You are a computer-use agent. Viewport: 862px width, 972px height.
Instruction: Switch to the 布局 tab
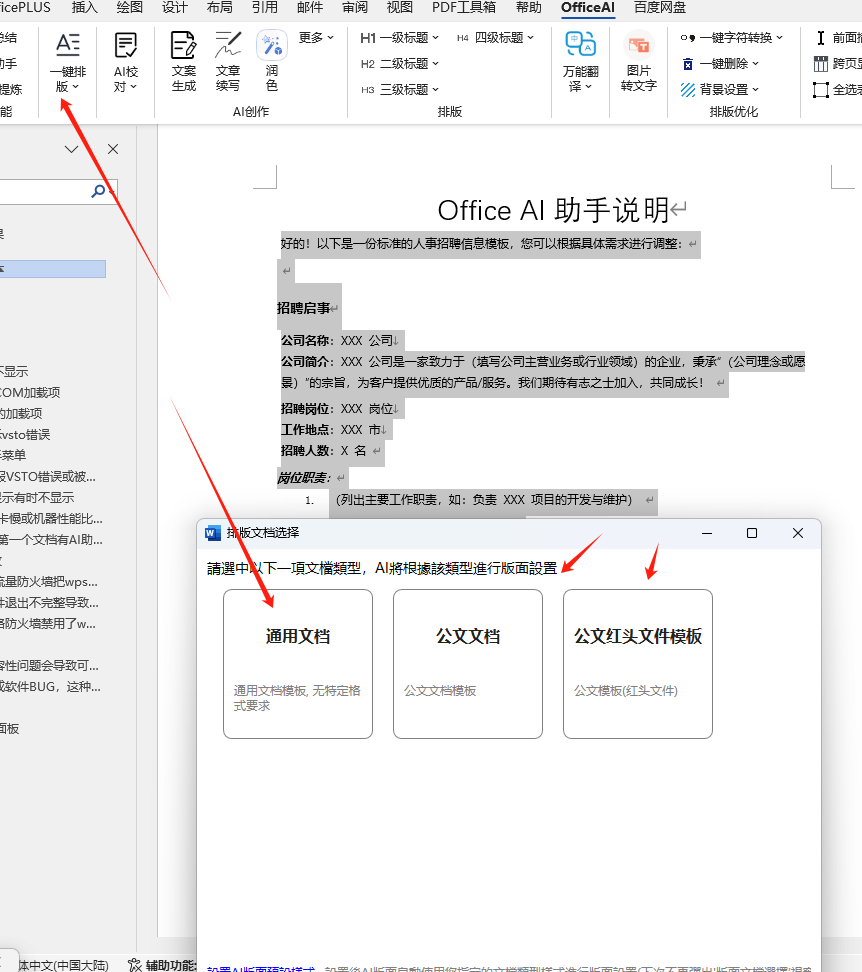[x=219, y=7]
